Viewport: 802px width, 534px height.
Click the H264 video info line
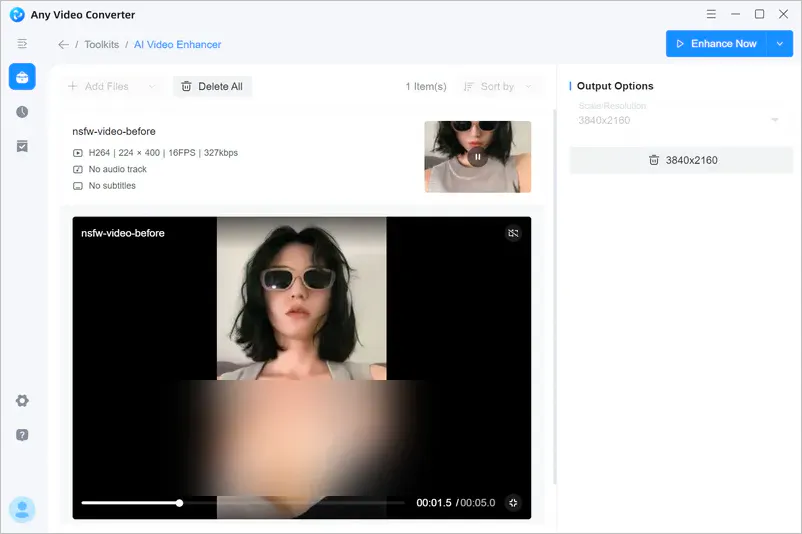[156, 152]
